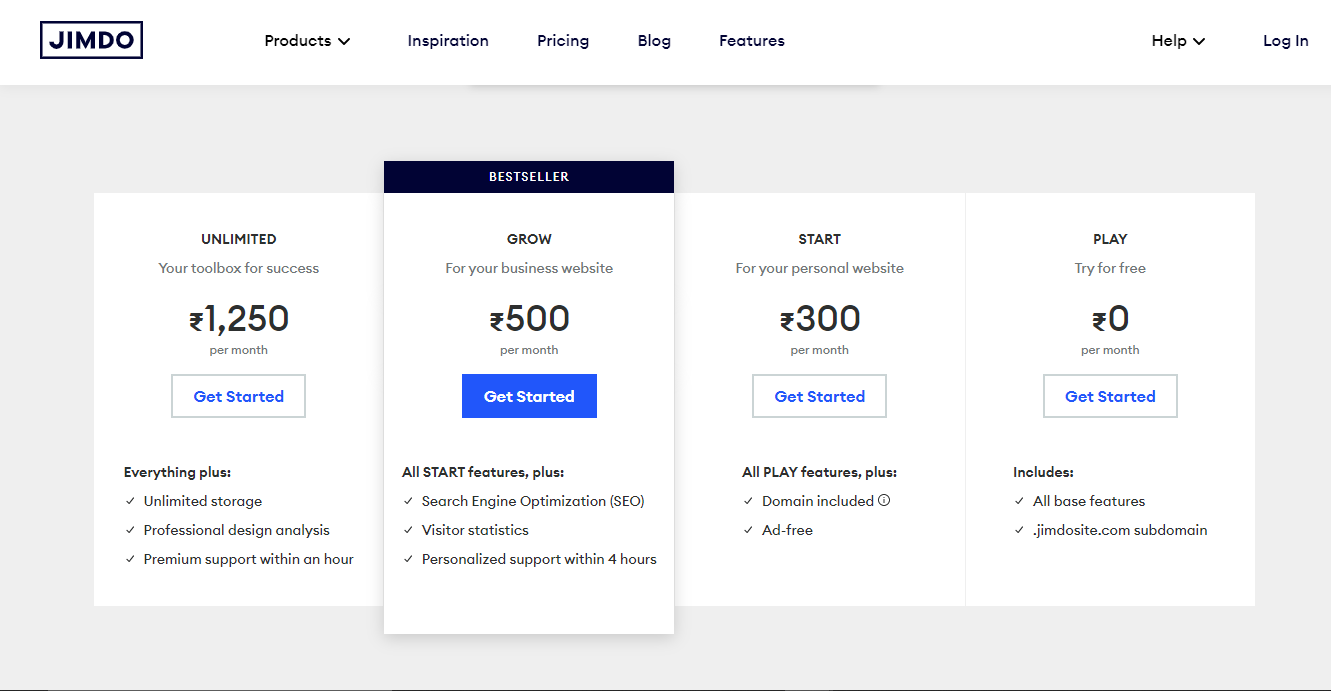Screen dimensions: 1331x691
Task: Open the Pricing menu item
Action: (x=563, y=41)
